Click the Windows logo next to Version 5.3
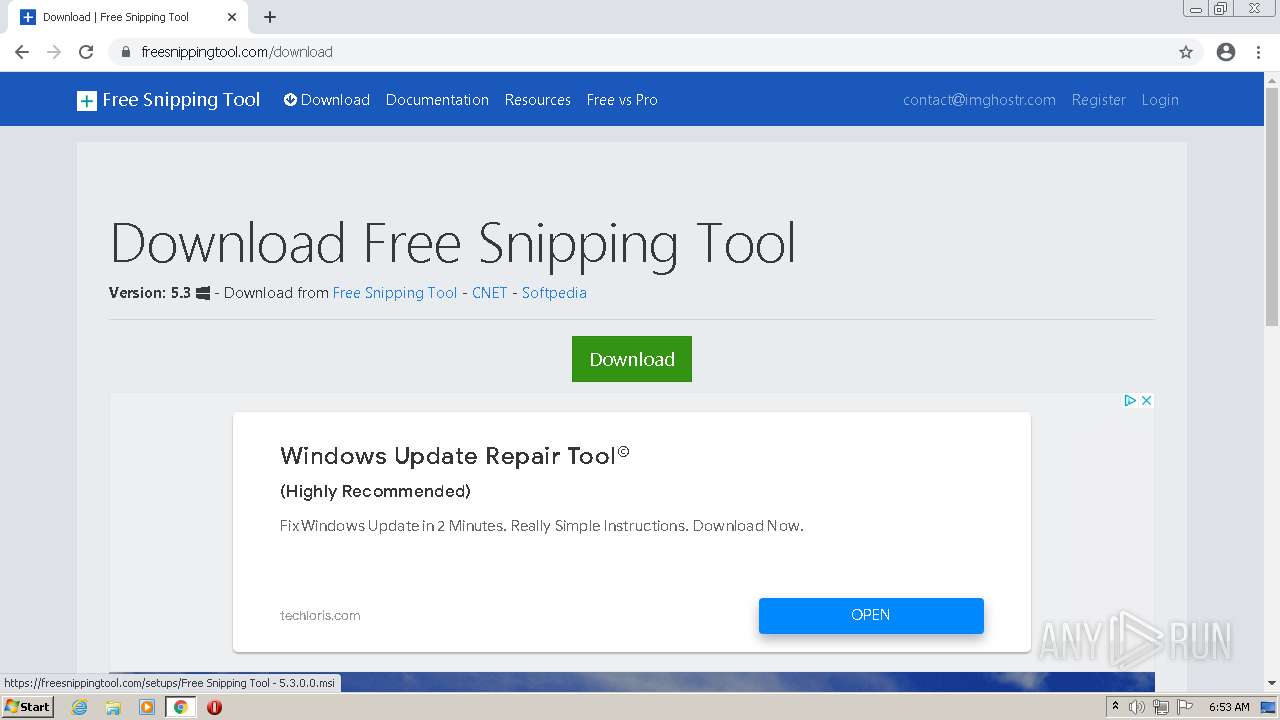 (203, 293)
